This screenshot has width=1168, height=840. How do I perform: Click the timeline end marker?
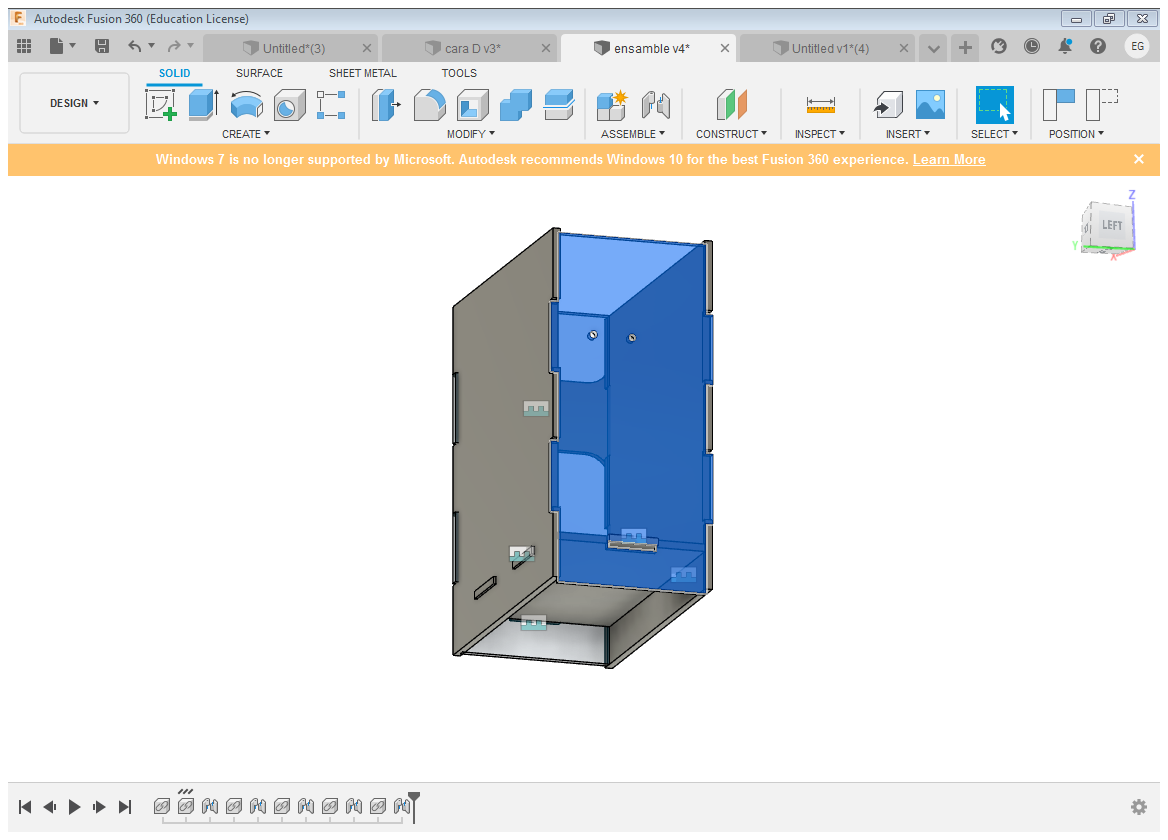pyautogui.click(x=414, y=807)
